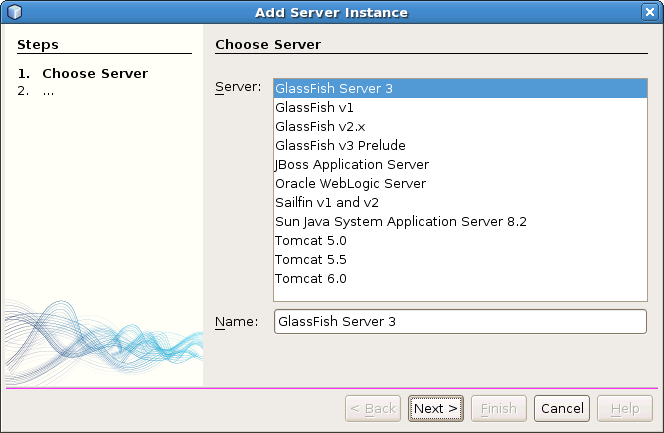The height and width of the screenshot is (433, 664).
Task: Select GlassFish Server 3 in server list
Action: coord(334,88)
